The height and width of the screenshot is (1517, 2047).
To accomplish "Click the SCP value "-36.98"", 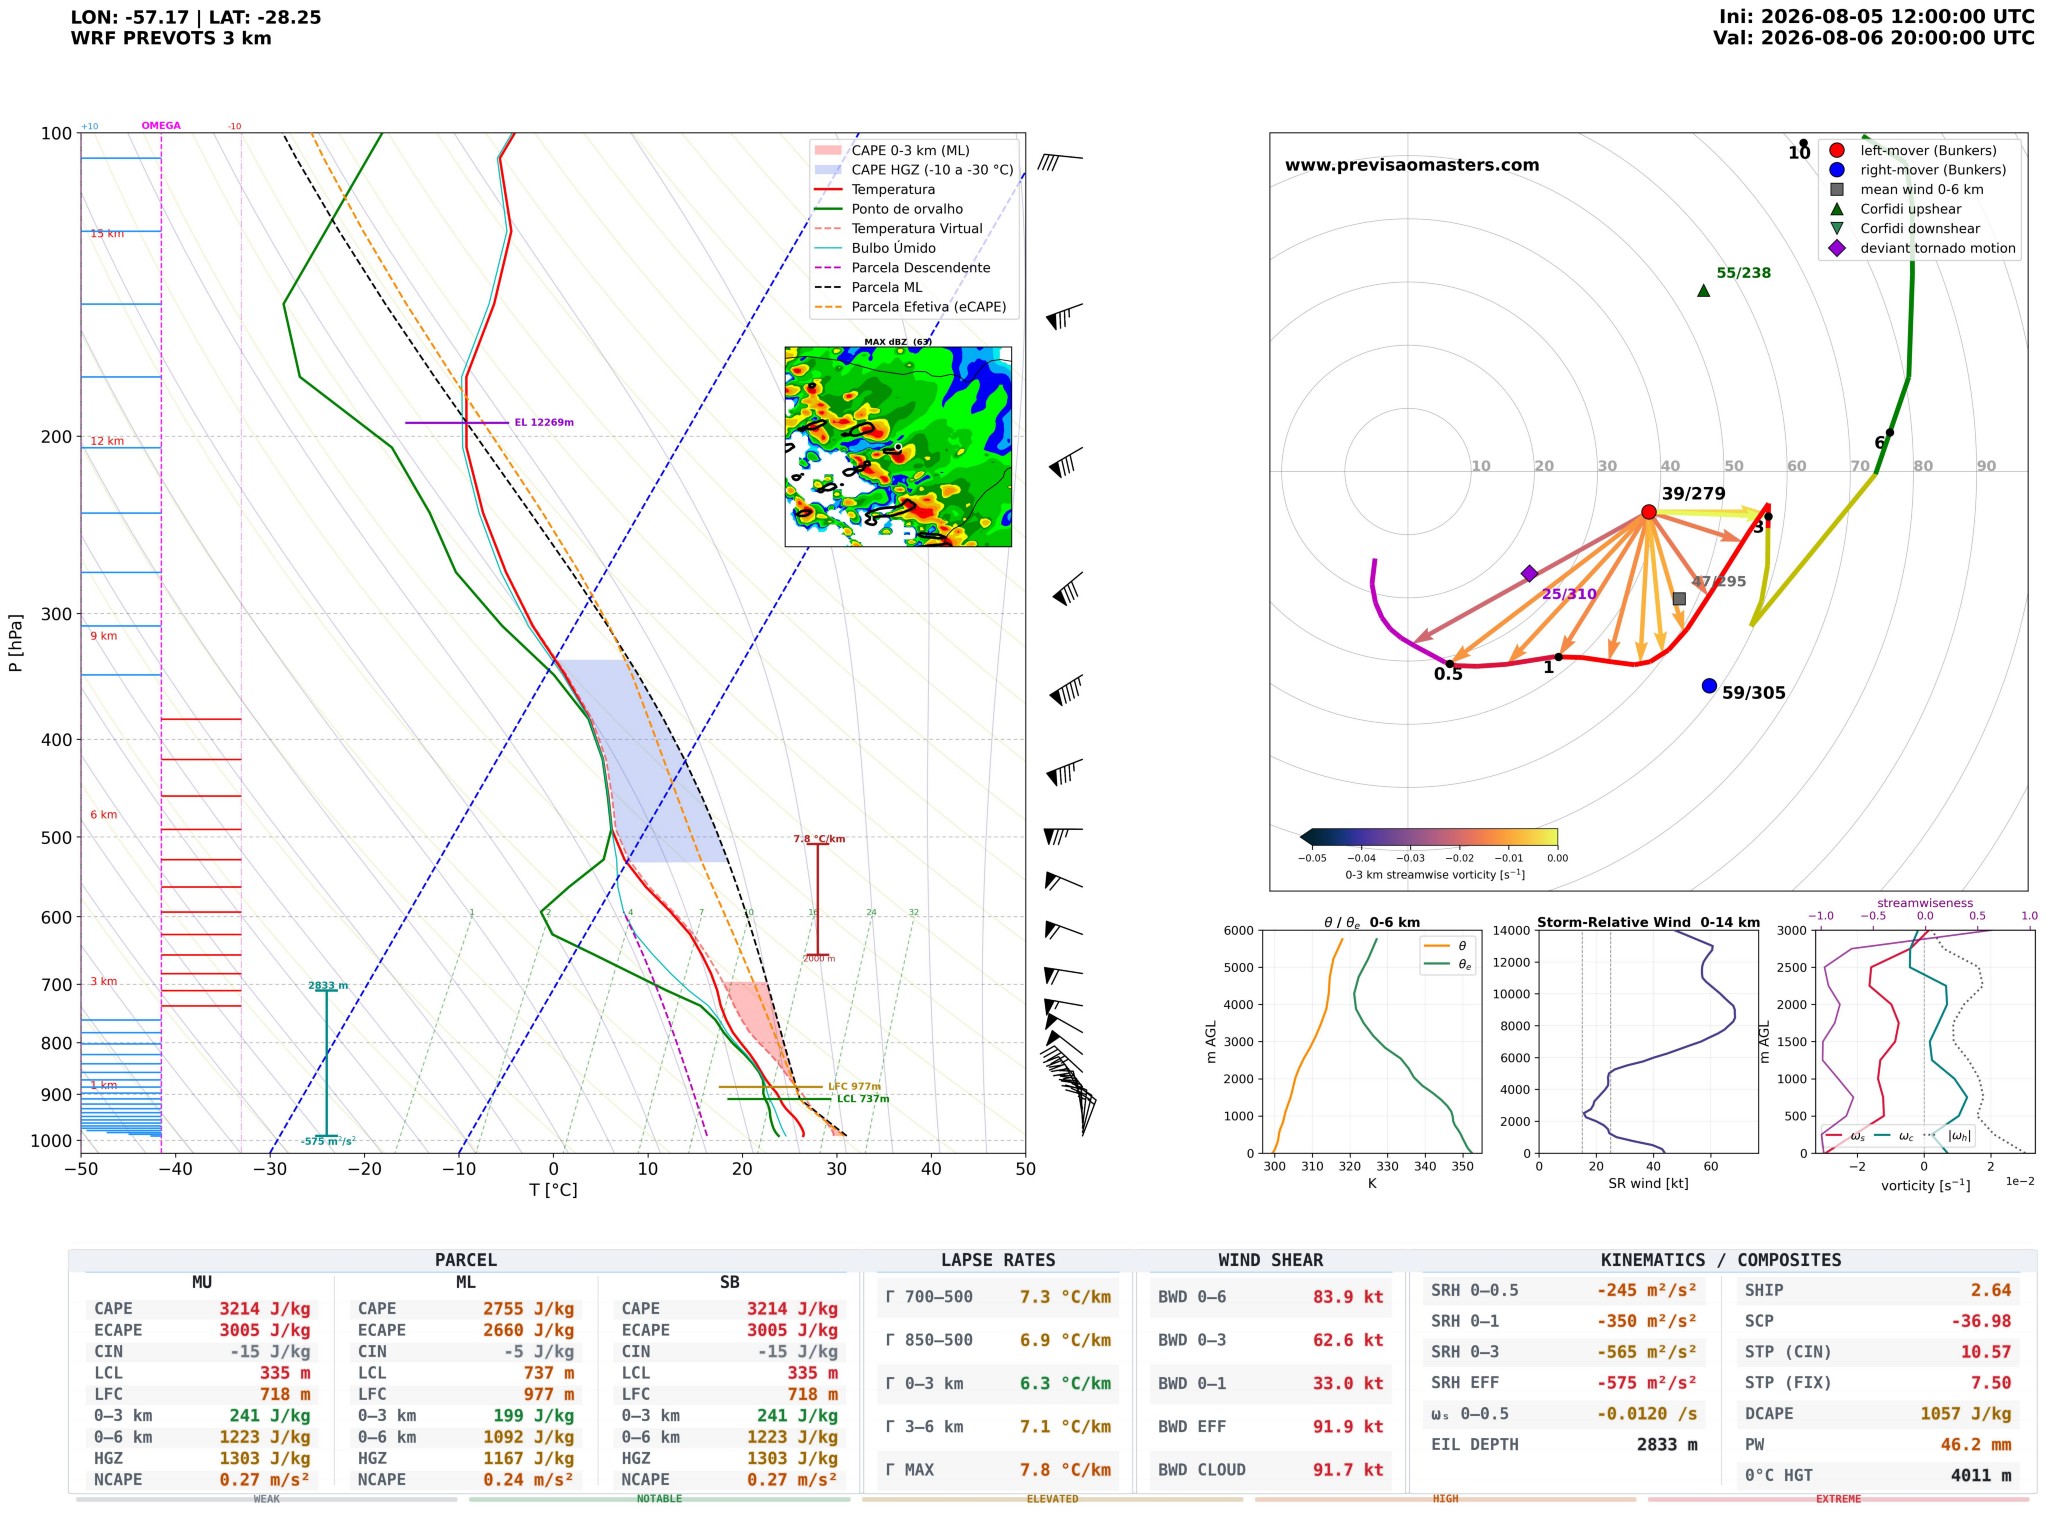I will pos(1981,1321).
